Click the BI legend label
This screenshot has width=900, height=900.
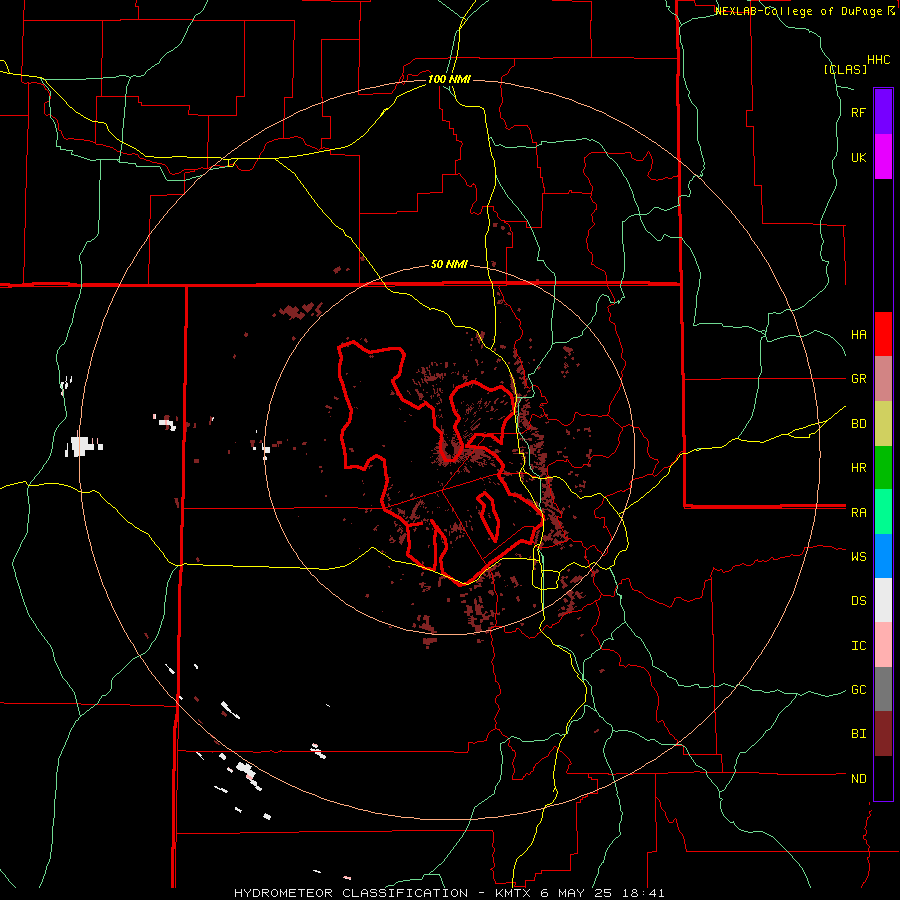click(x=858, y=734)
